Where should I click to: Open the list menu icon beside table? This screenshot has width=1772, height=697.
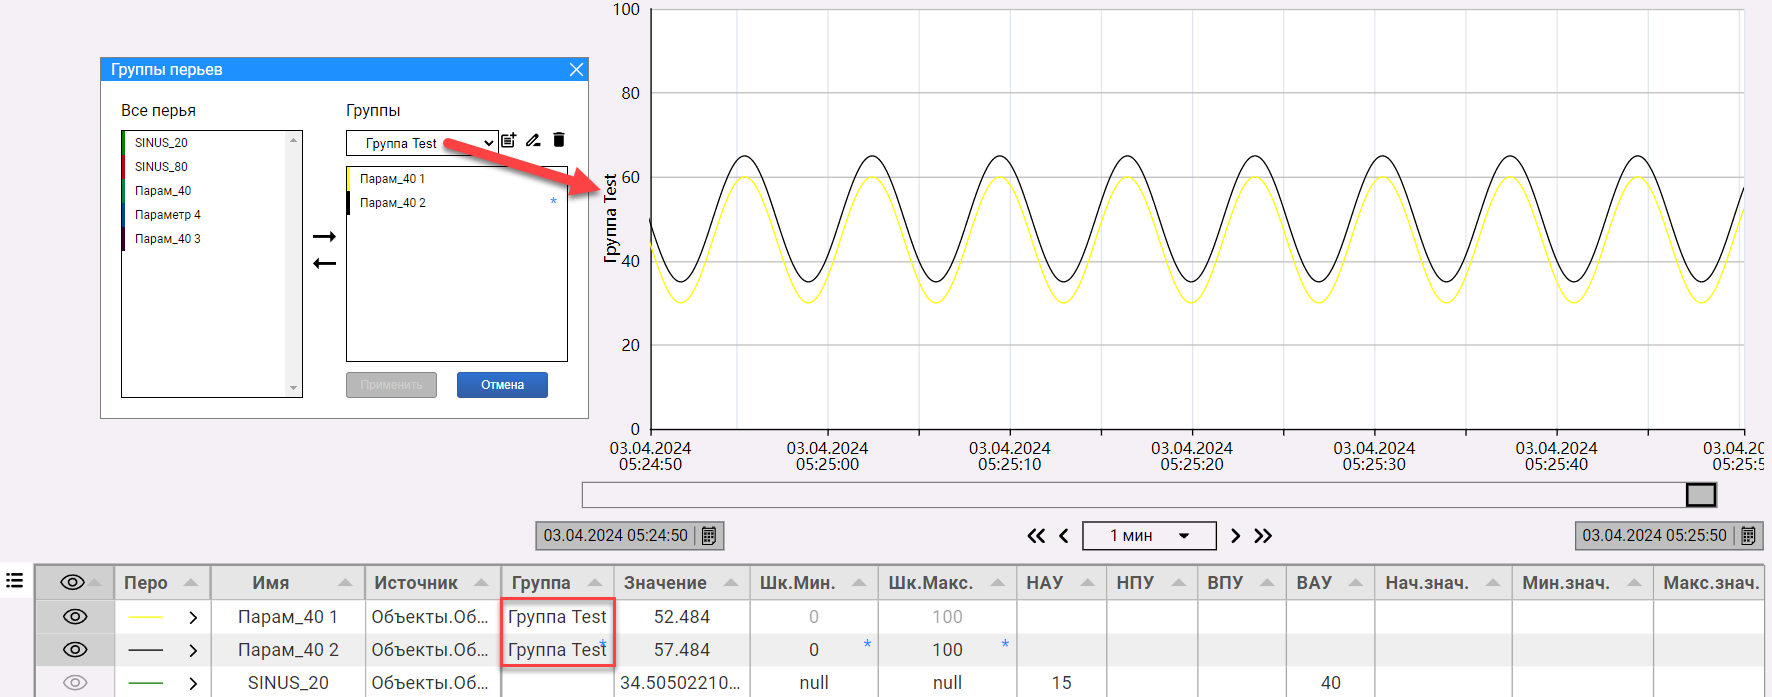pyautogui.click(x=14, y=581)
